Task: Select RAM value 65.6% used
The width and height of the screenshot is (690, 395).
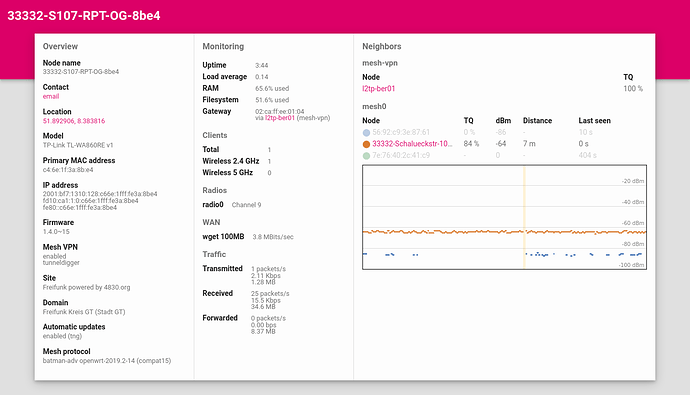Action: 272,88
